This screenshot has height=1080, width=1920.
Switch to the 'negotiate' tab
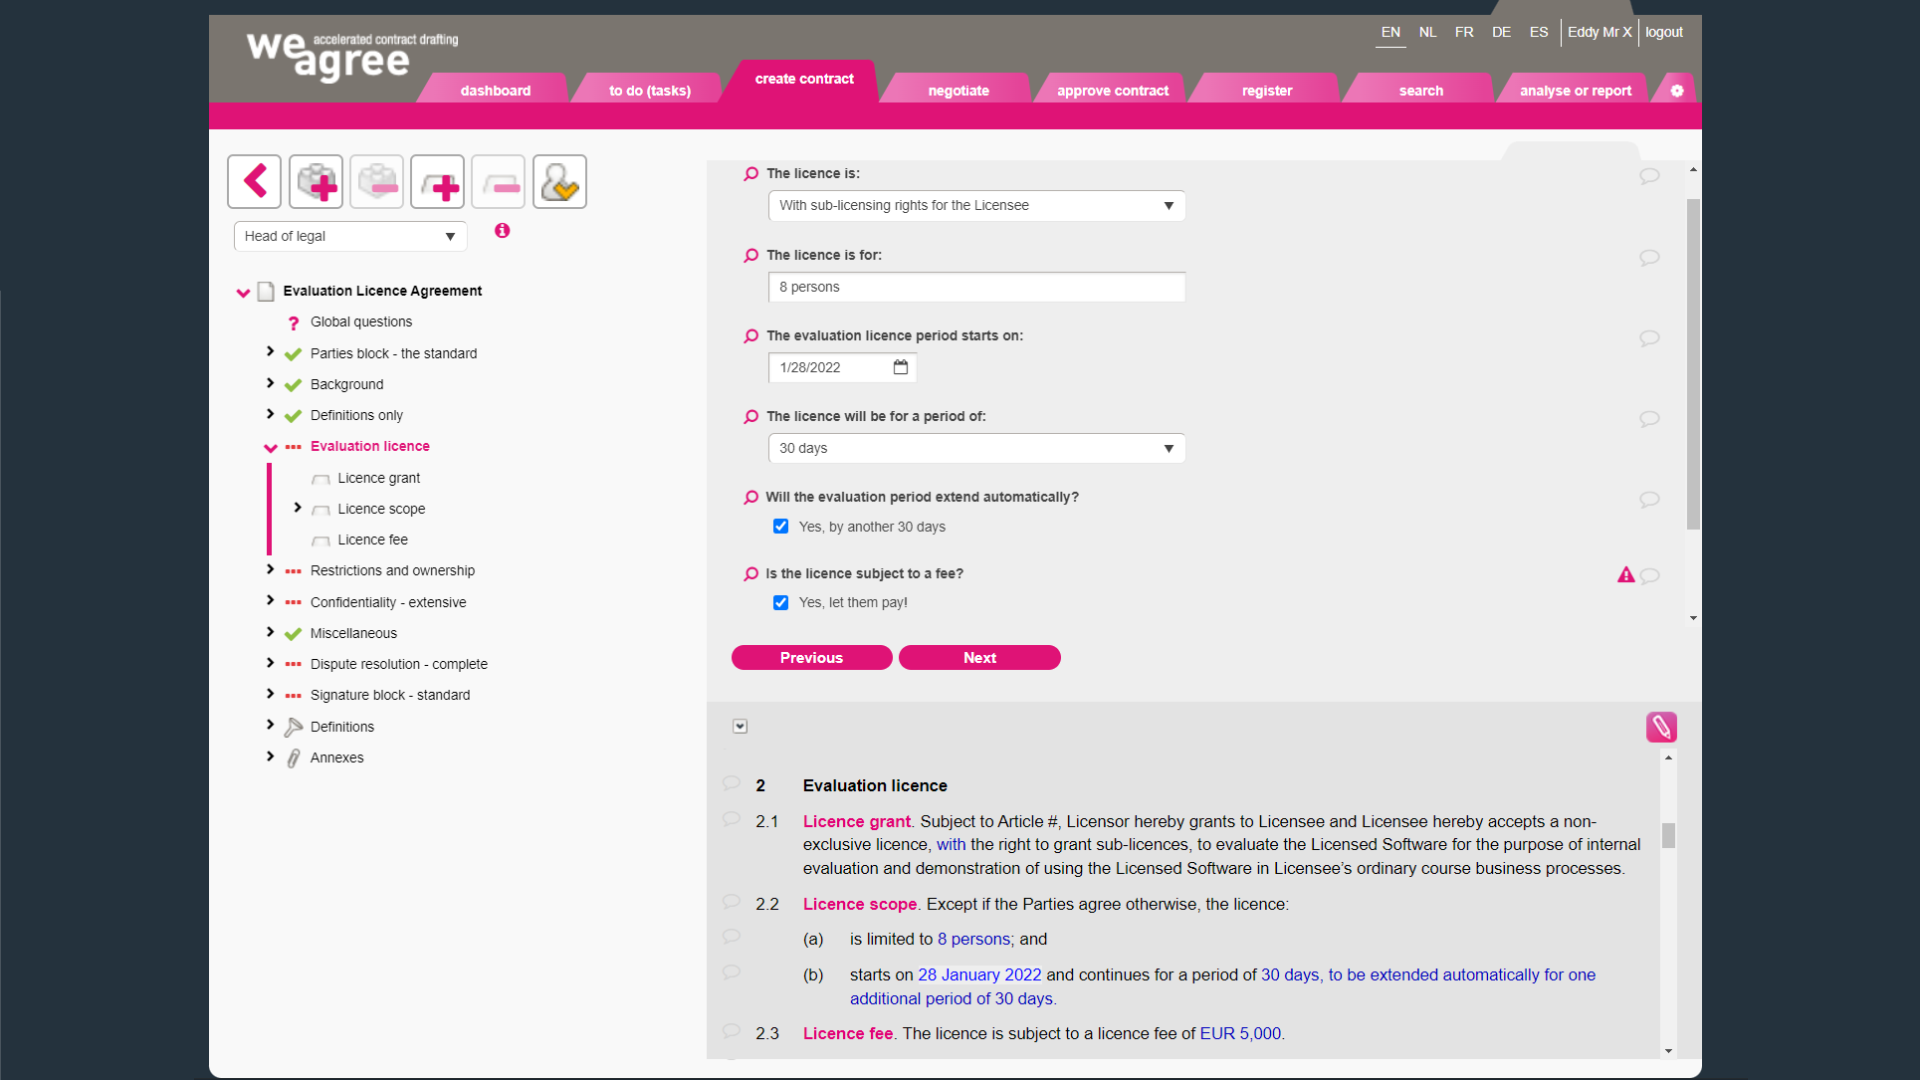pyautogui.click(x=957, y=89)
